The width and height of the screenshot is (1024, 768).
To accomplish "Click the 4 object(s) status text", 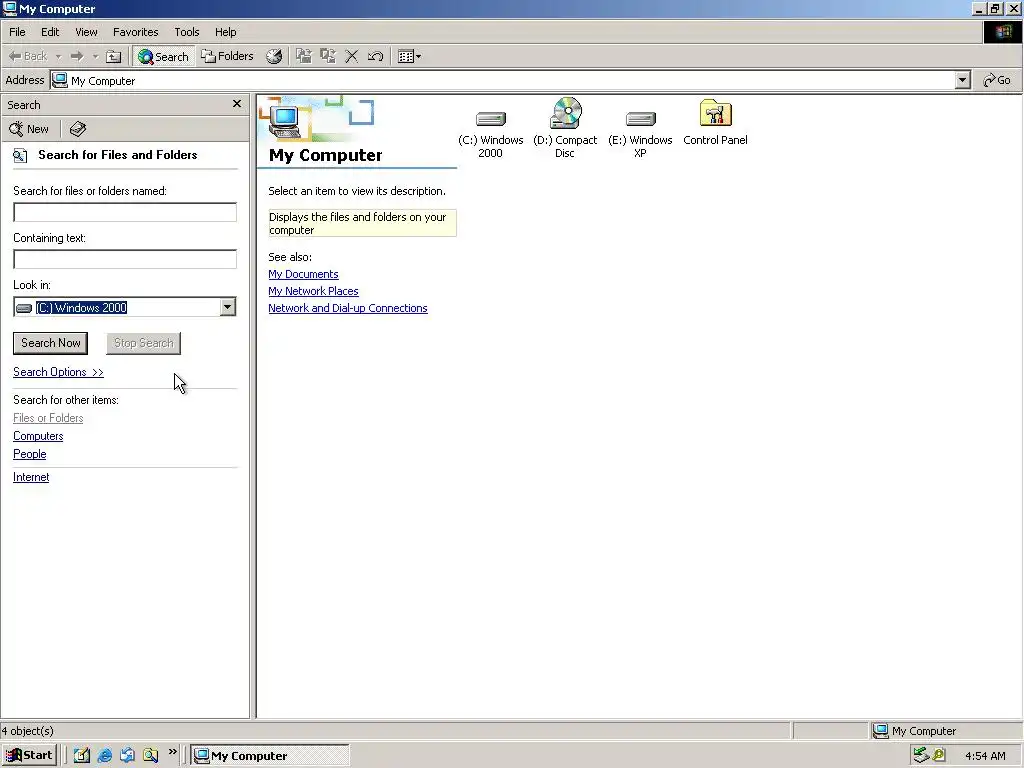I will (x=27, y=731).
